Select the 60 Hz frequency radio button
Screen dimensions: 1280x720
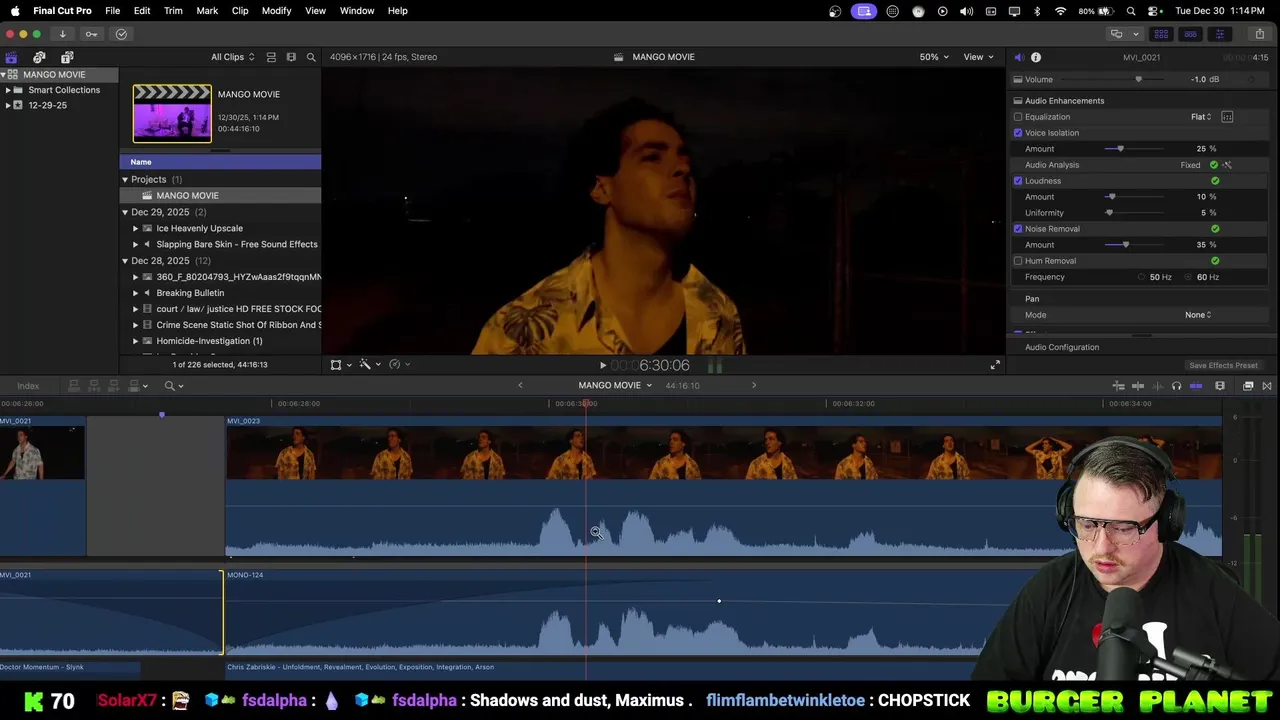(x=1189, y=277)
